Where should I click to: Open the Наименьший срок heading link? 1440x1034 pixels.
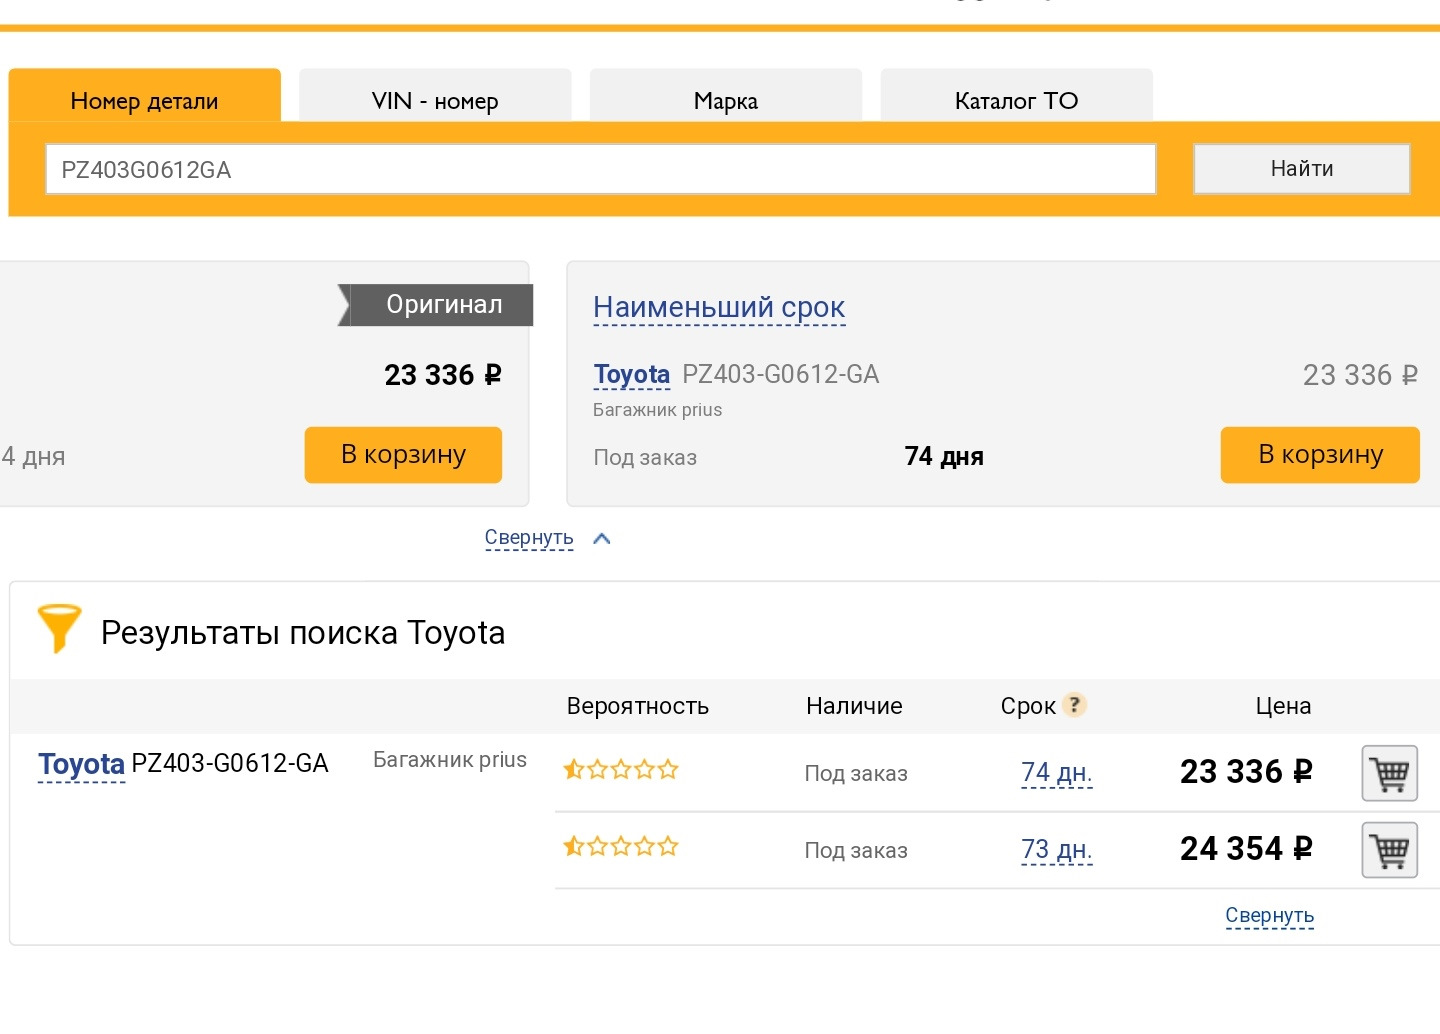(719, 308)
